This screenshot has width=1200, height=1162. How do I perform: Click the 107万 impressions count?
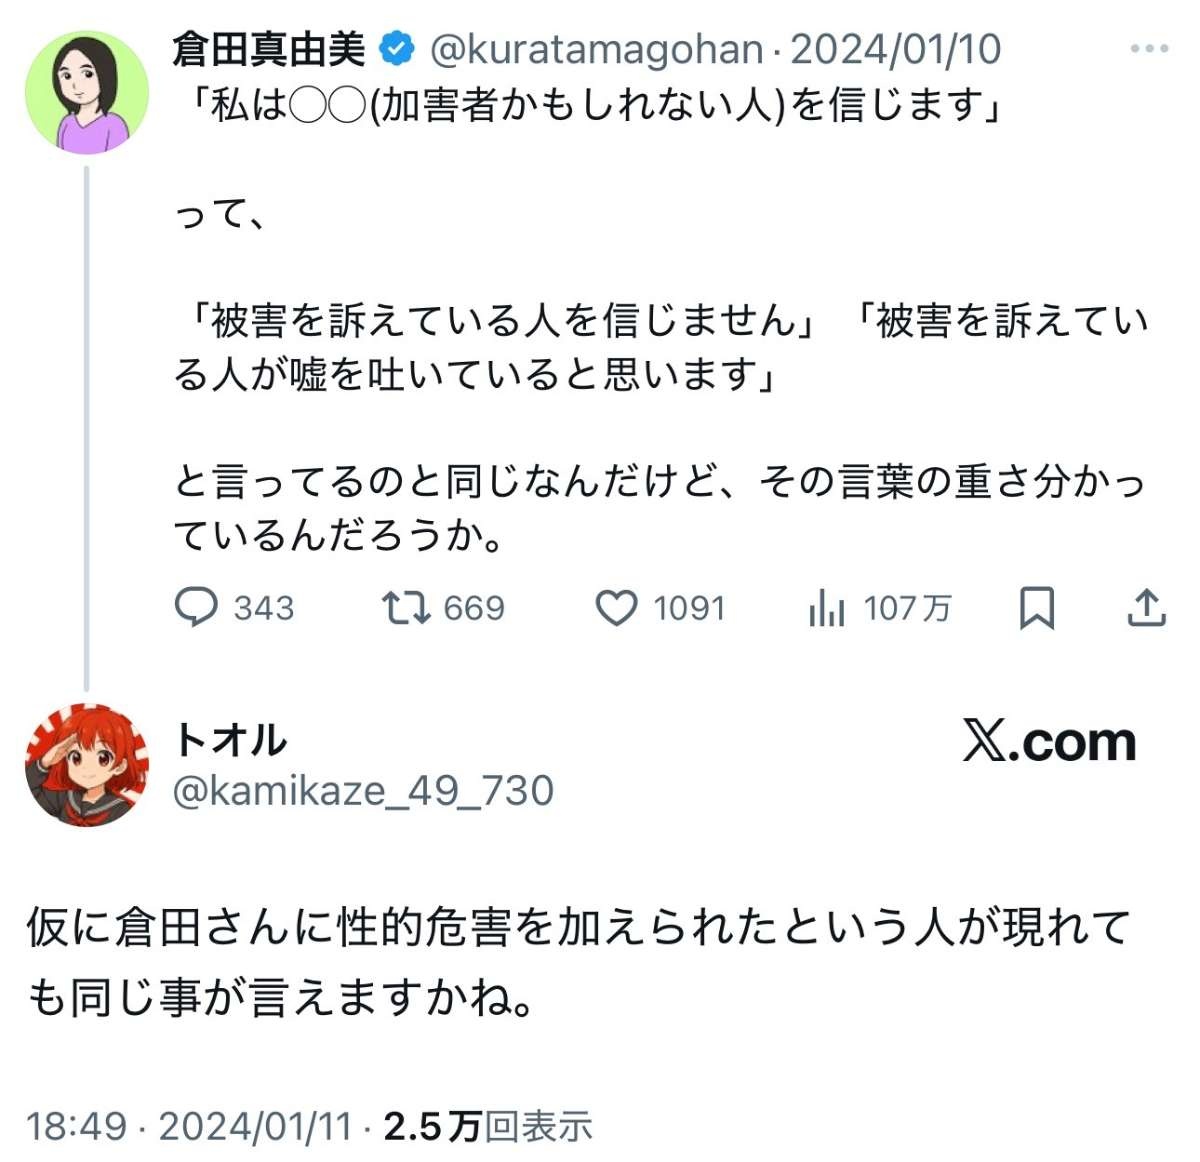click(x=908, y=608)
